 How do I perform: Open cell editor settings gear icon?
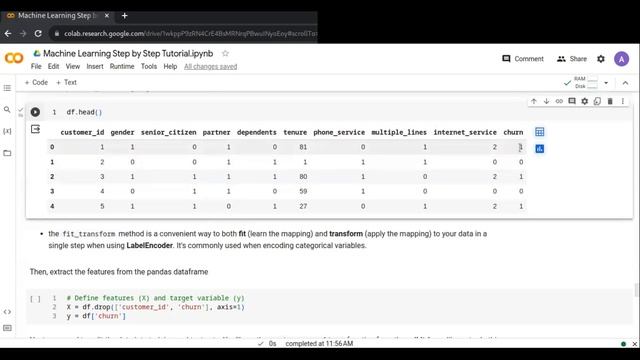[x=584, y=101]
